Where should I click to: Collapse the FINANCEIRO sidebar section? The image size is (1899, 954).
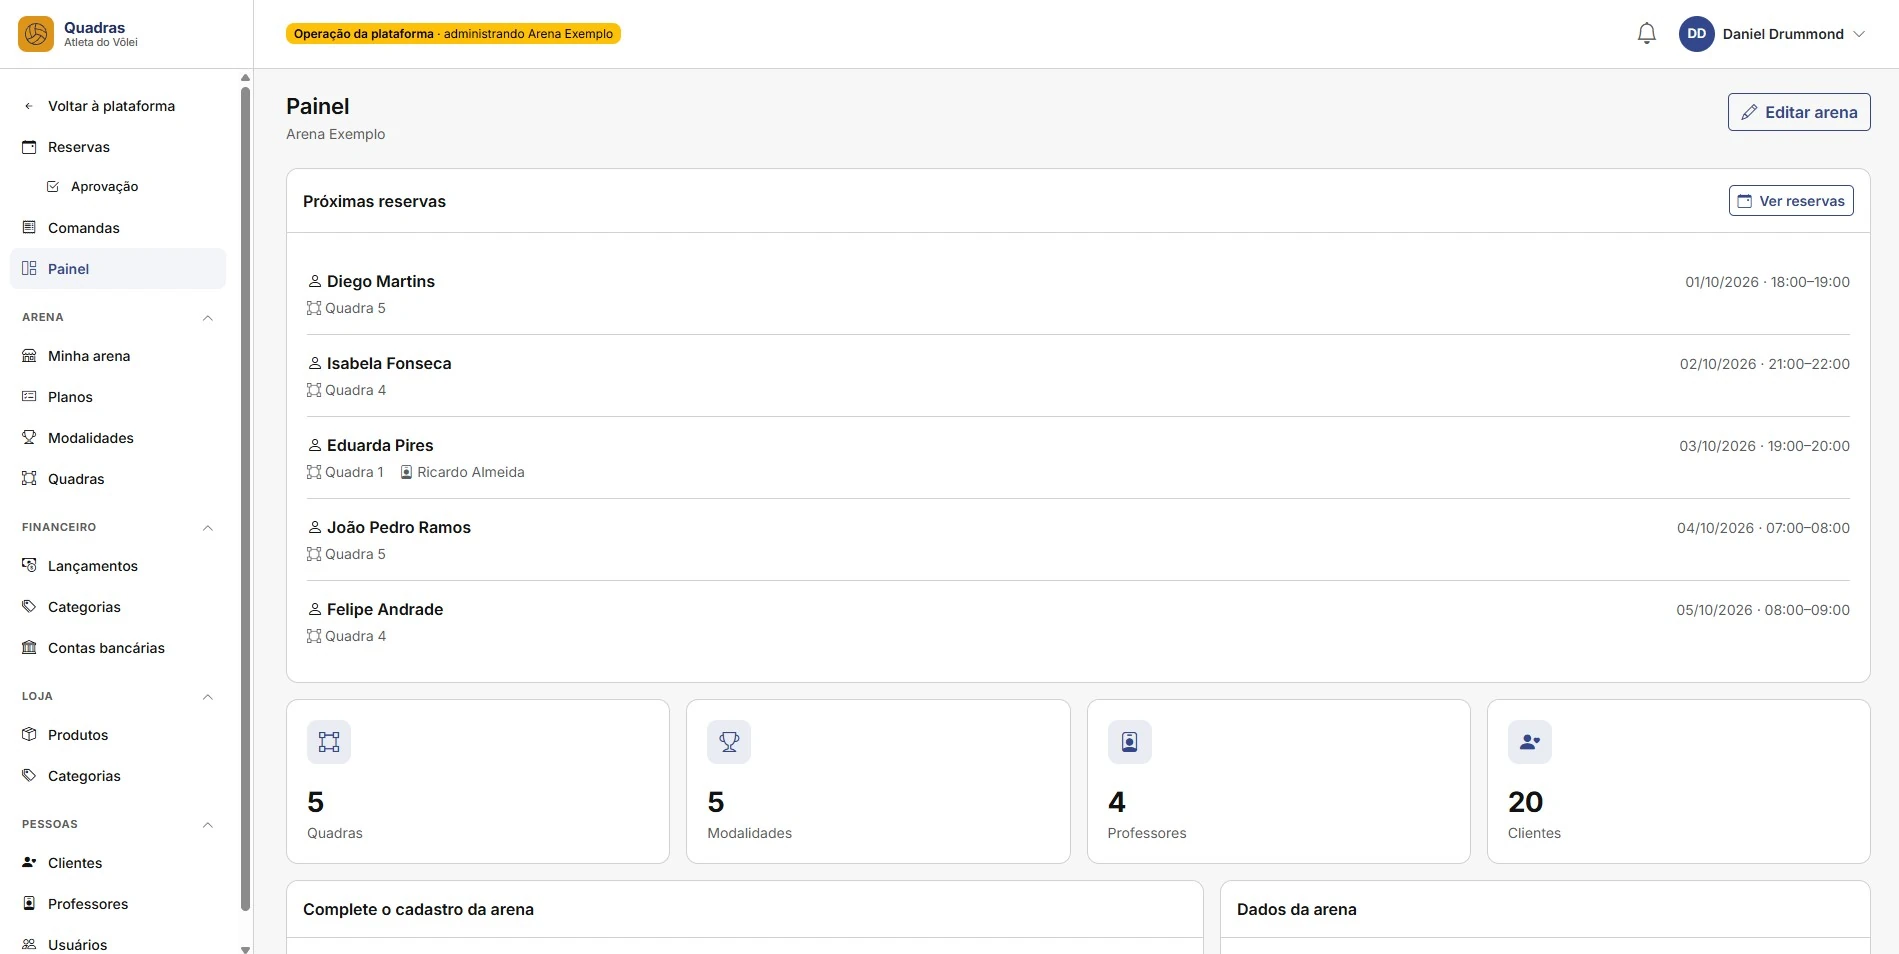(x=208, y=528)
